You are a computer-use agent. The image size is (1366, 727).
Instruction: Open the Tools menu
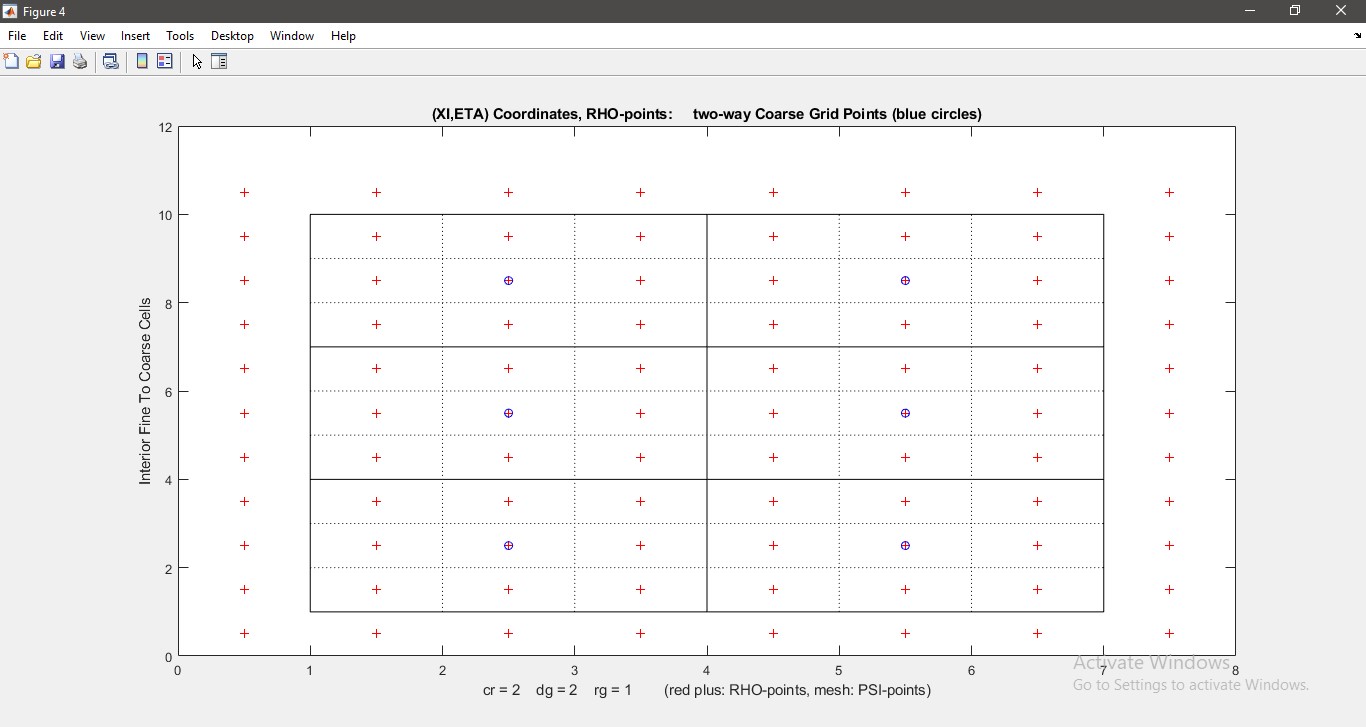(180, 36)
